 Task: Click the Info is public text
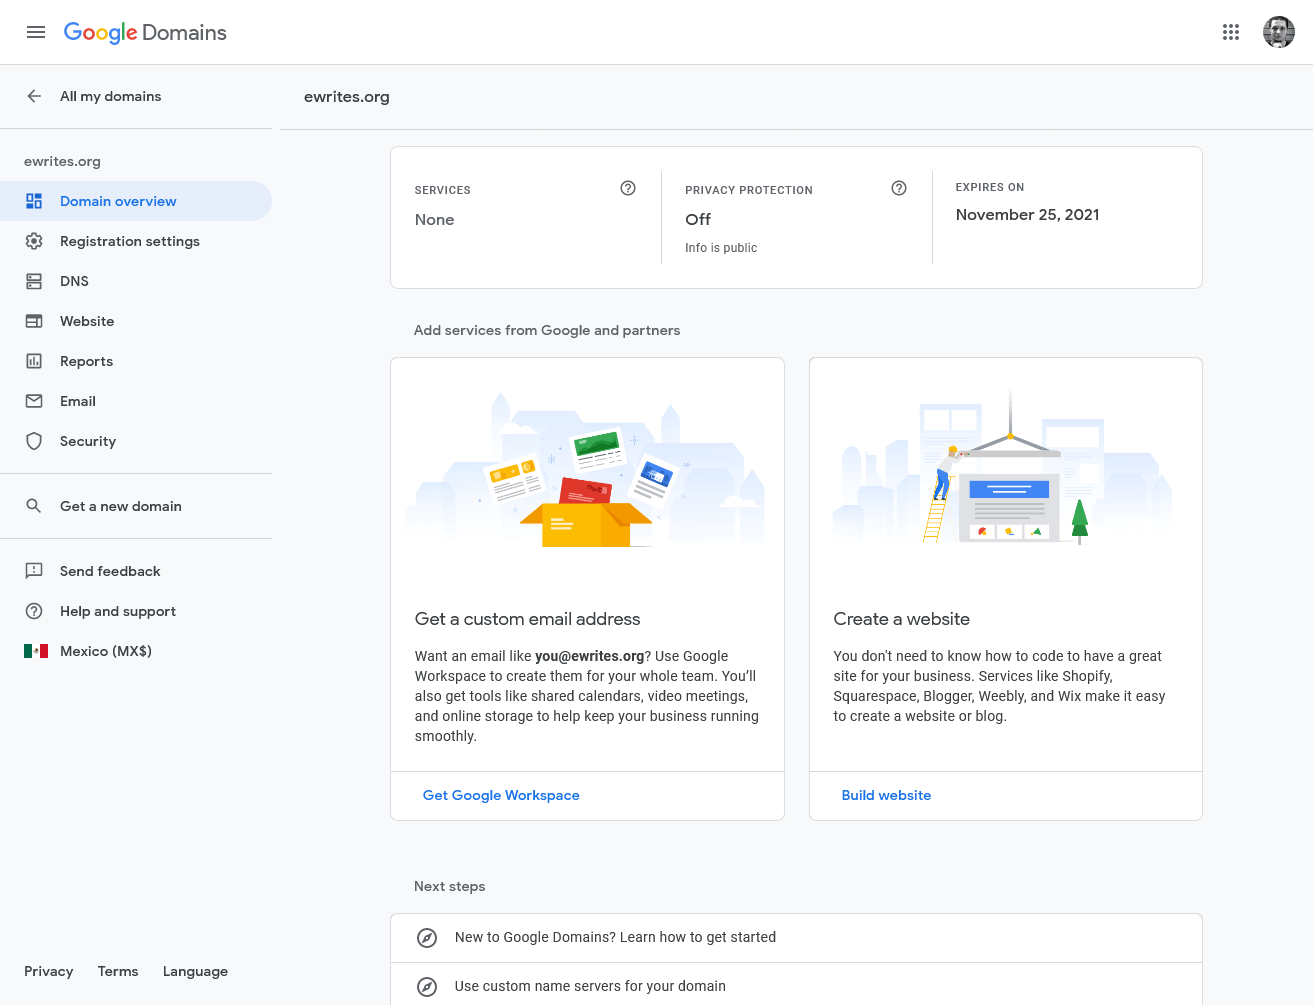tap(721, 248)
